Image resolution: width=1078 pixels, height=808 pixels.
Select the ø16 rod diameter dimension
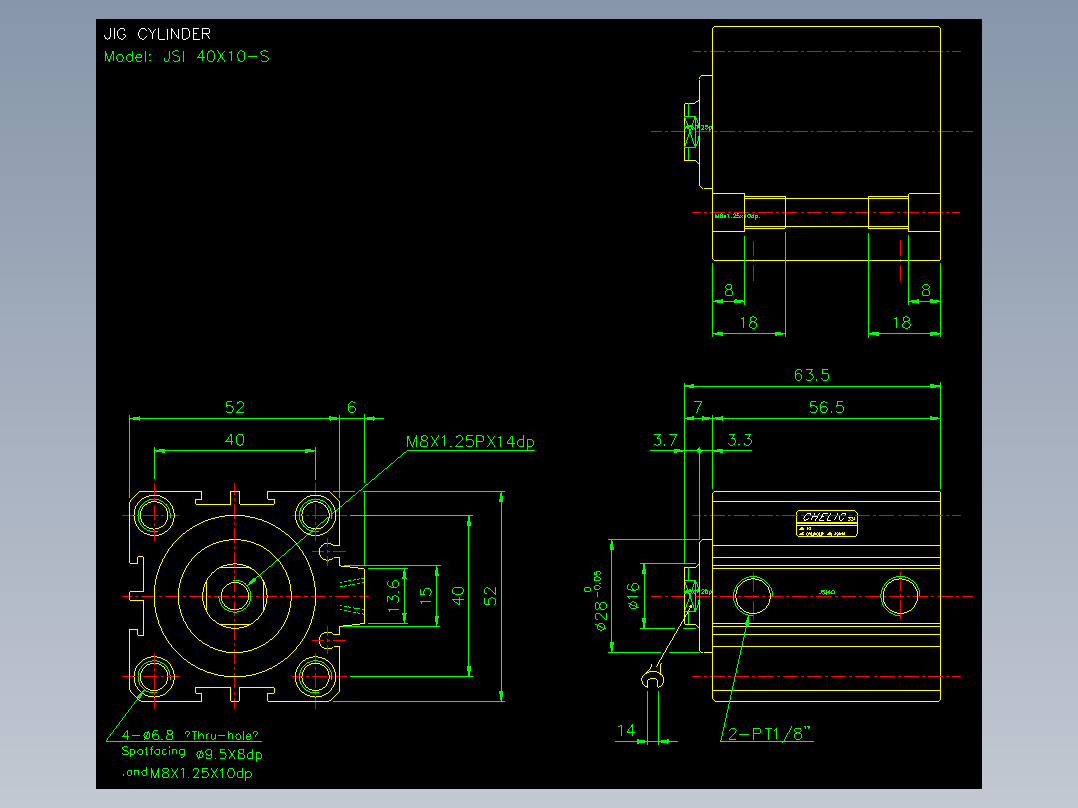point(633,596)
